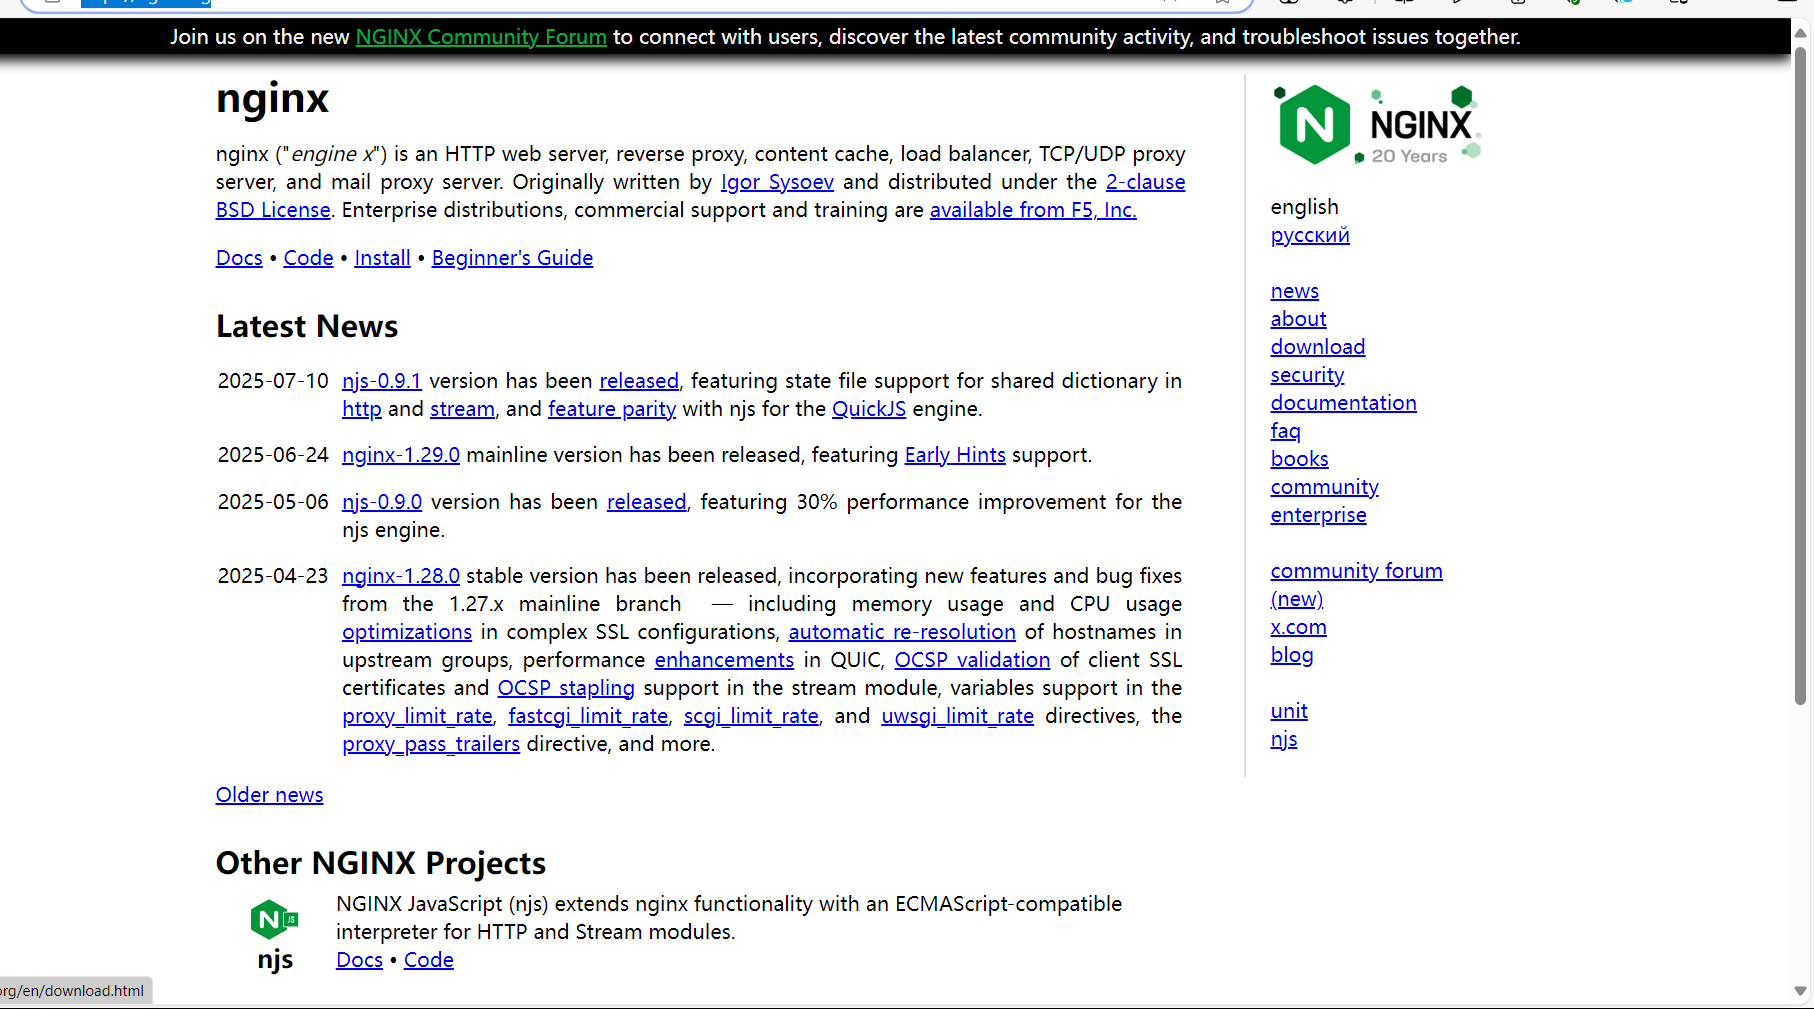This screenshot has height=1009, width=1814.
Task: Click the 'Latest News' heading
Action: (307, 327)
